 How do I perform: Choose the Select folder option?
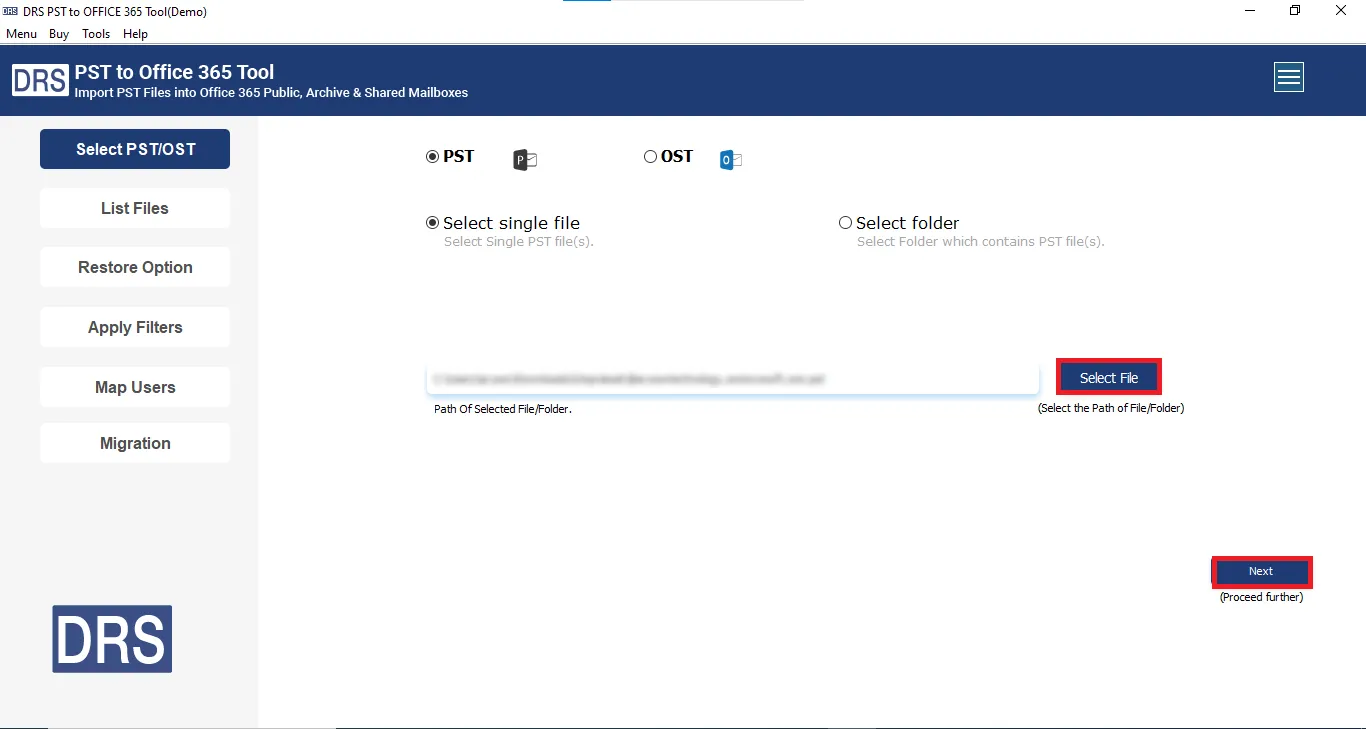pos(845,223)
